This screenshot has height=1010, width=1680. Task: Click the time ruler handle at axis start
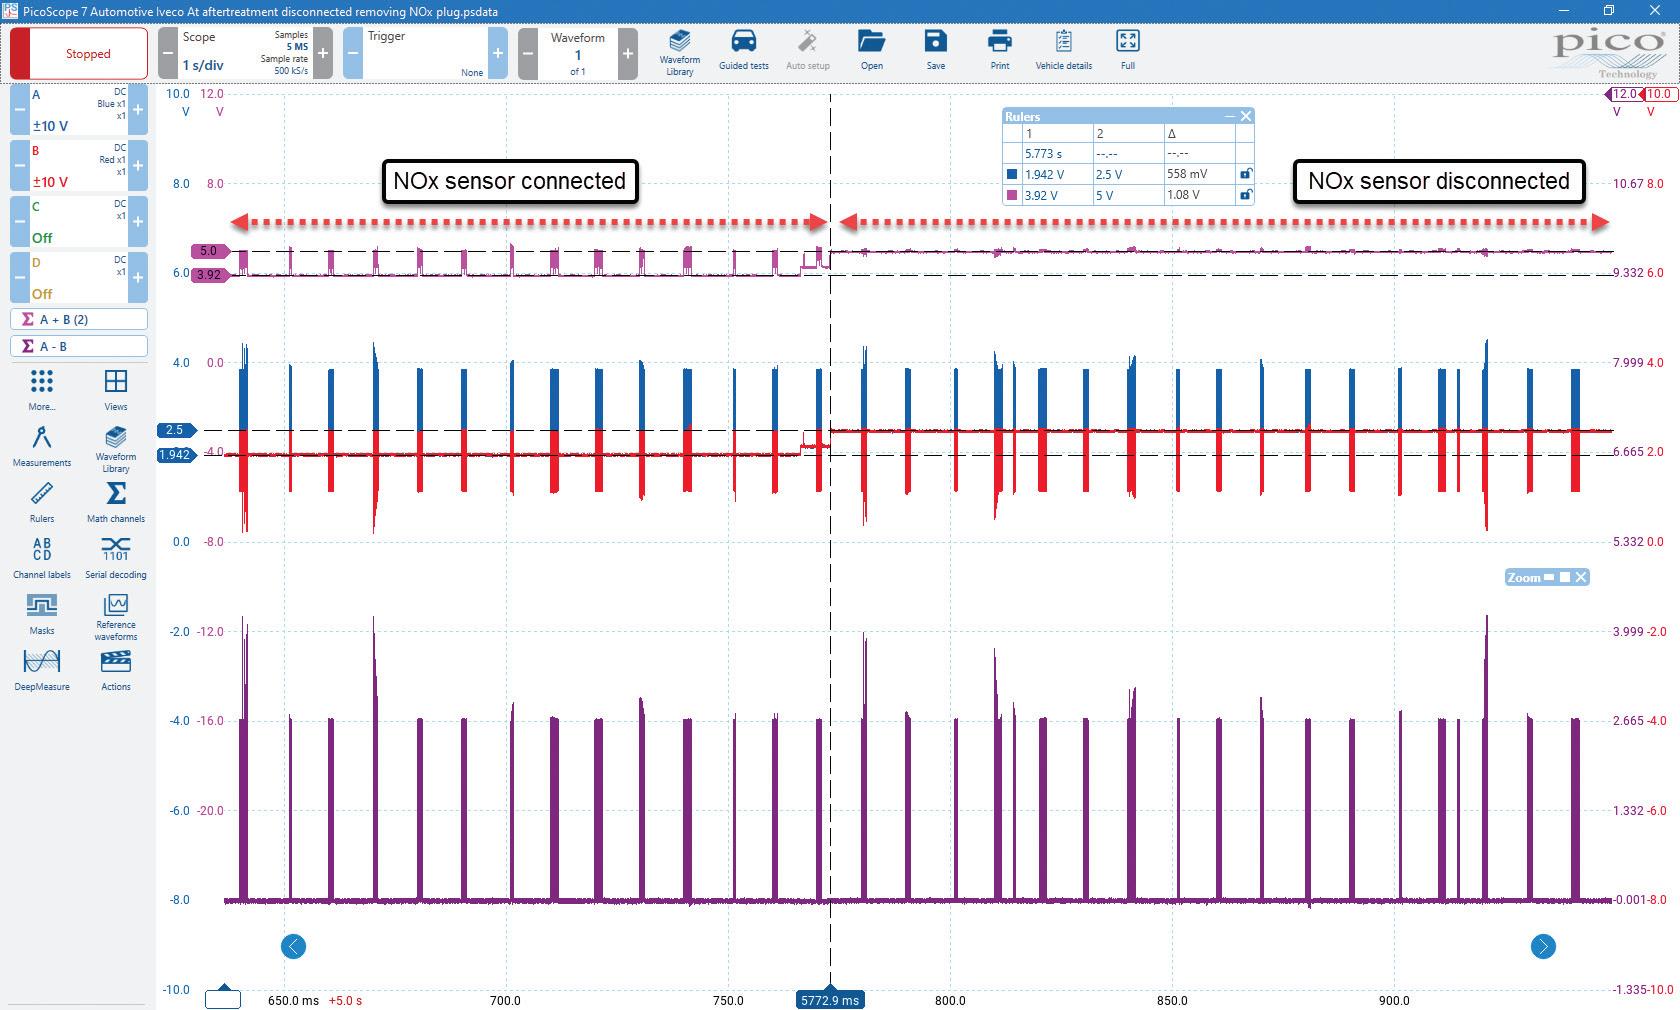tap(223, 997)
